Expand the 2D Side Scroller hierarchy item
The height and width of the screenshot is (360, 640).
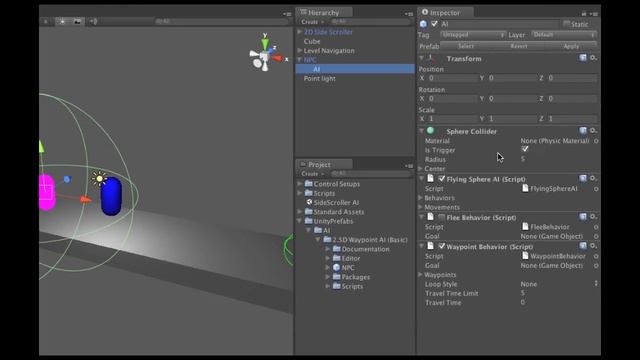[300, 31]
